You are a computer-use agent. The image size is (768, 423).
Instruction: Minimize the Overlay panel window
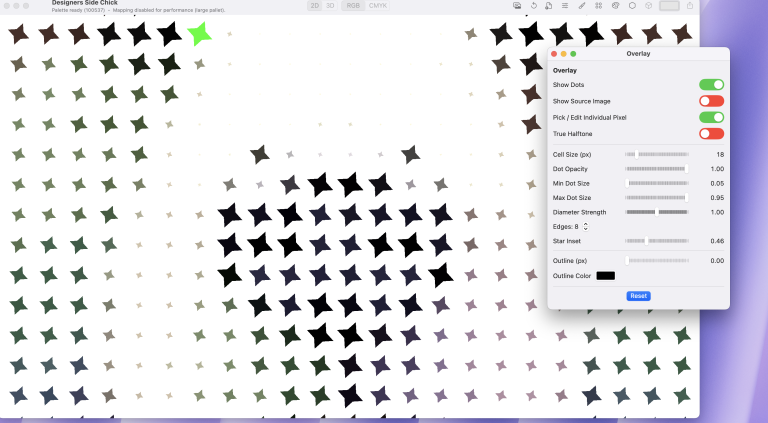[x=563, y=54]
